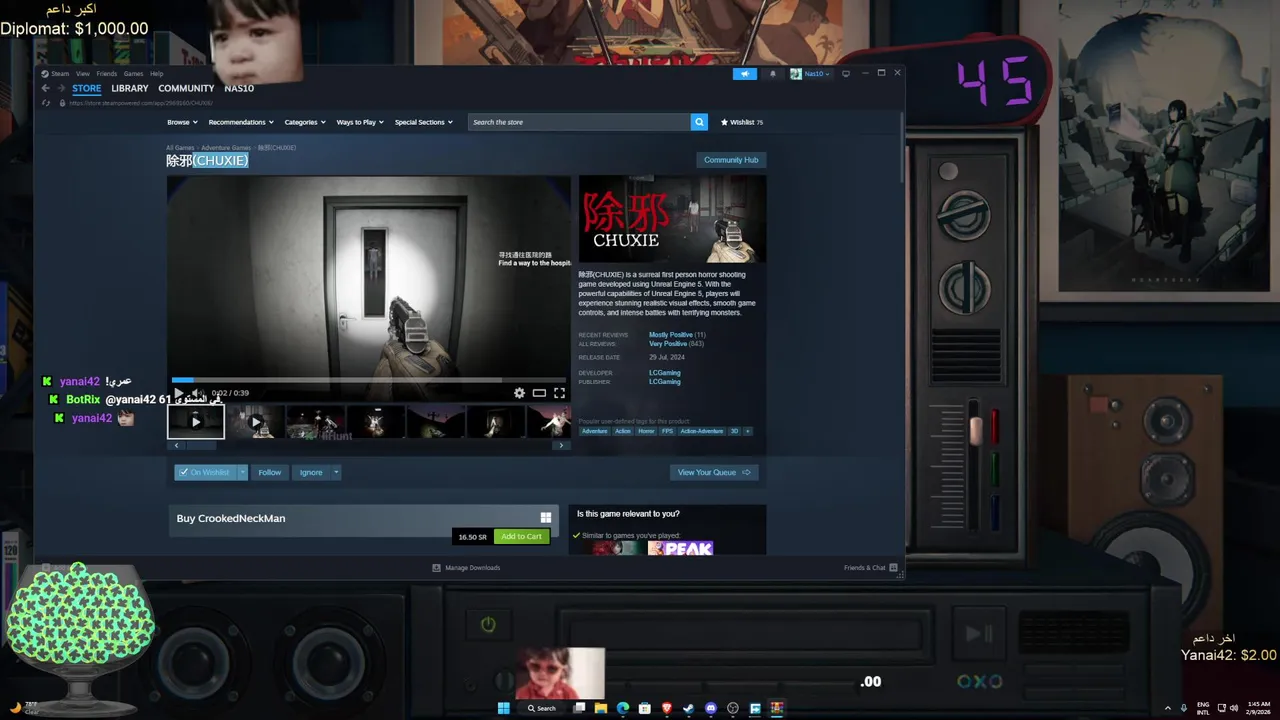
Task: Open the Help menu
Action: (156, 73)
